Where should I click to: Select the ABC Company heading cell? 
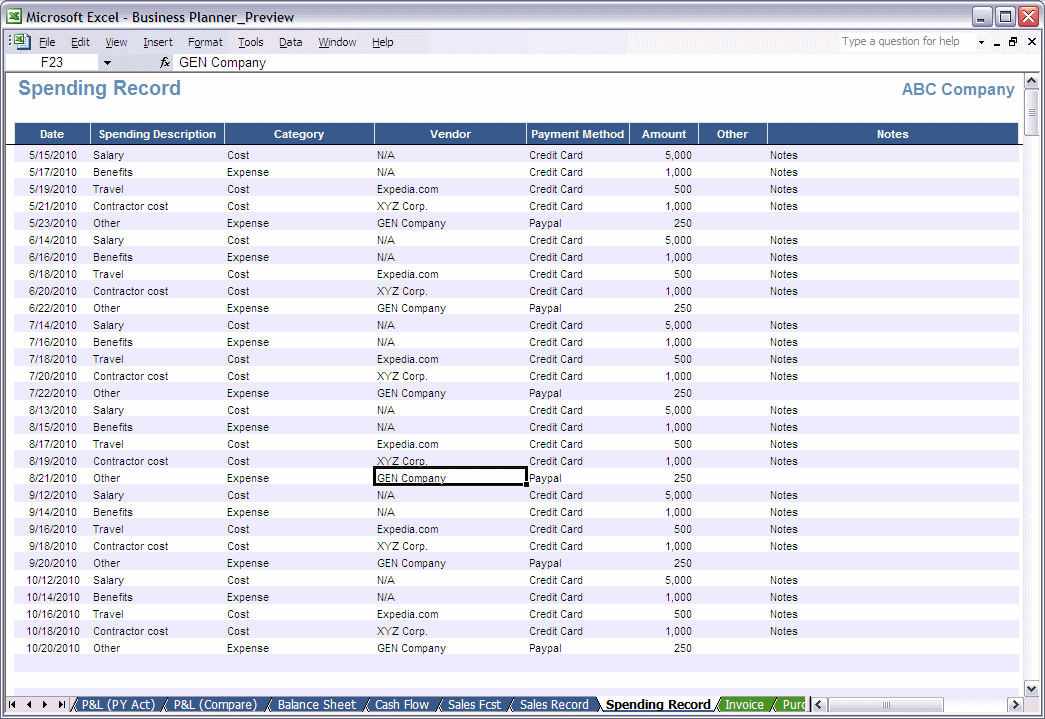coord(958,89)
